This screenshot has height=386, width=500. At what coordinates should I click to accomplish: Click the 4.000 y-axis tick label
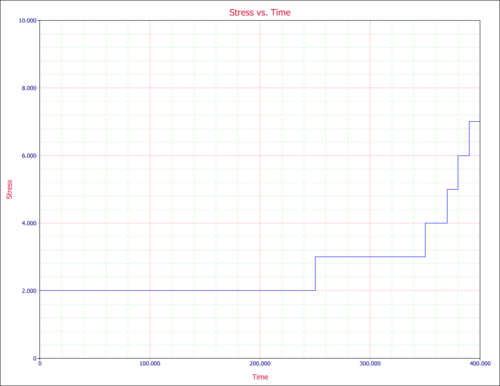coord(29,223)
